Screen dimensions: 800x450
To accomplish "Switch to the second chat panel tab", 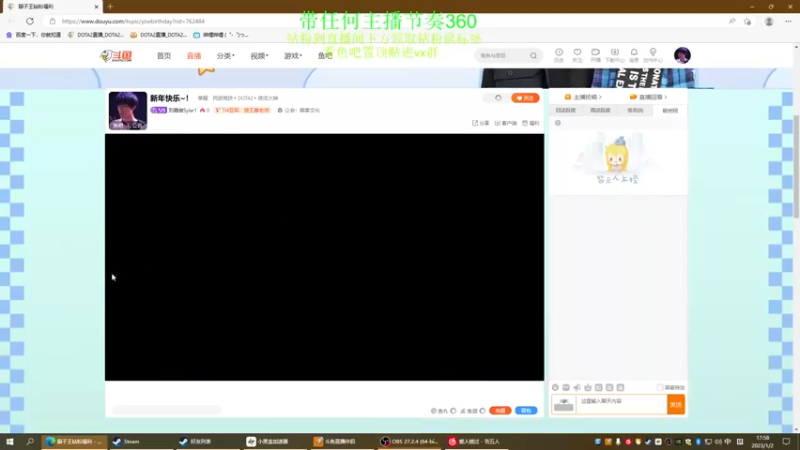I will click(601, 110).
